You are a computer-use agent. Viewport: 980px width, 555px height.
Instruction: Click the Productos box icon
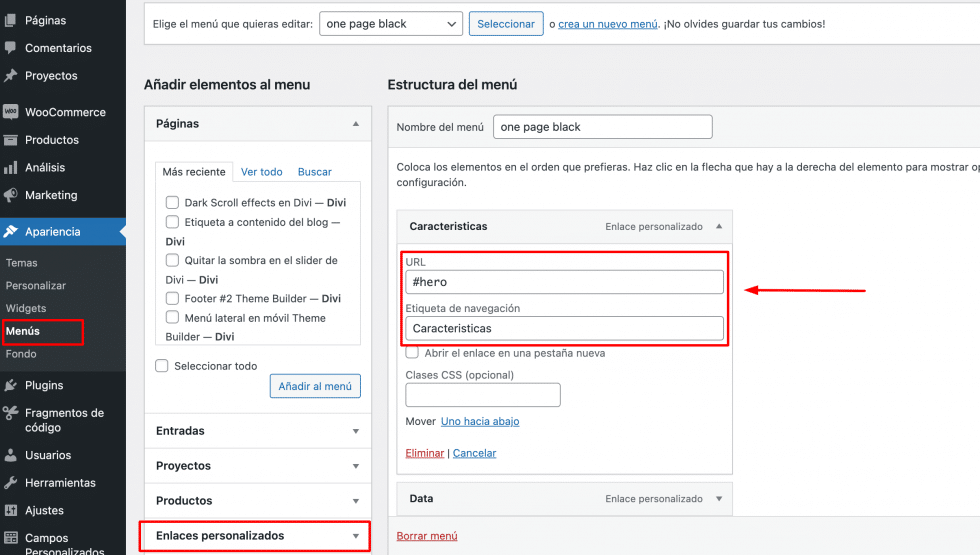click(x=11, y=140)
